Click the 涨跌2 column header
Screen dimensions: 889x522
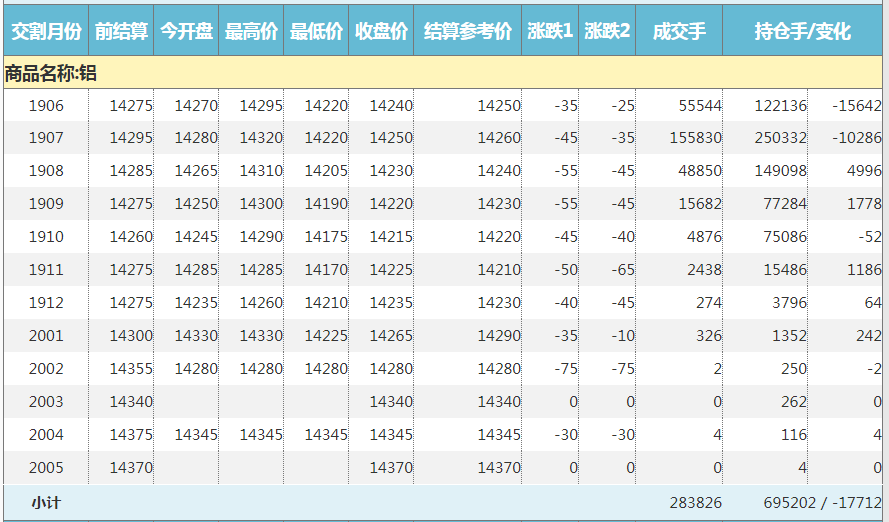pos(607,32)
